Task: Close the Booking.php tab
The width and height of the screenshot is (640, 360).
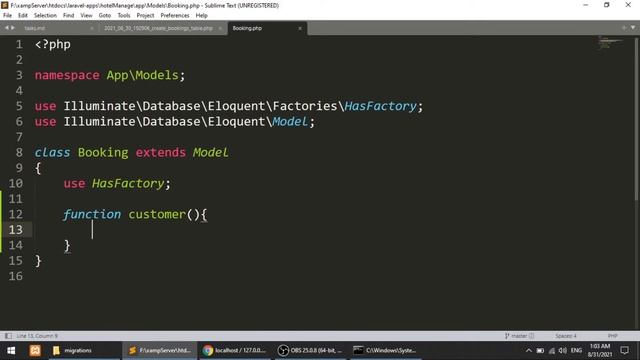Action: click(300, 28)
